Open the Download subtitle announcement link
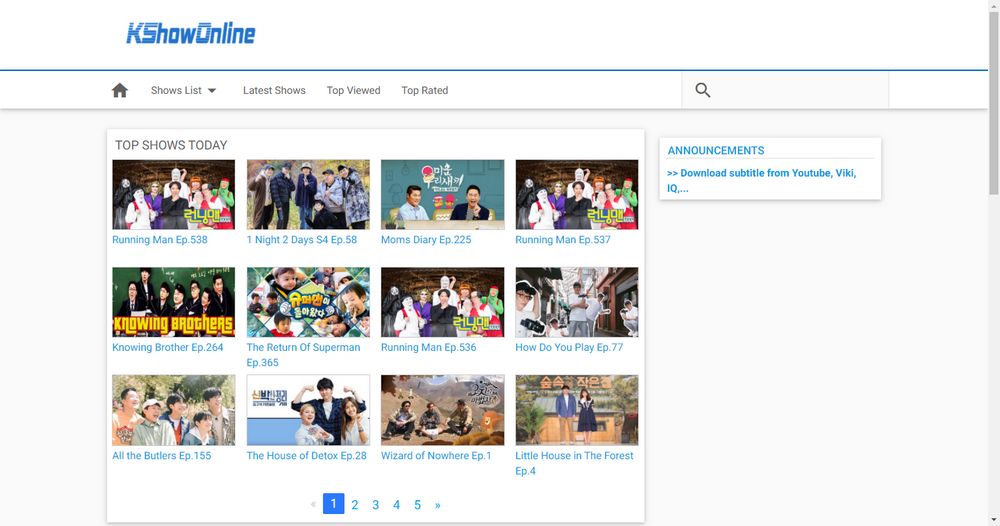 tap(760, 180)
